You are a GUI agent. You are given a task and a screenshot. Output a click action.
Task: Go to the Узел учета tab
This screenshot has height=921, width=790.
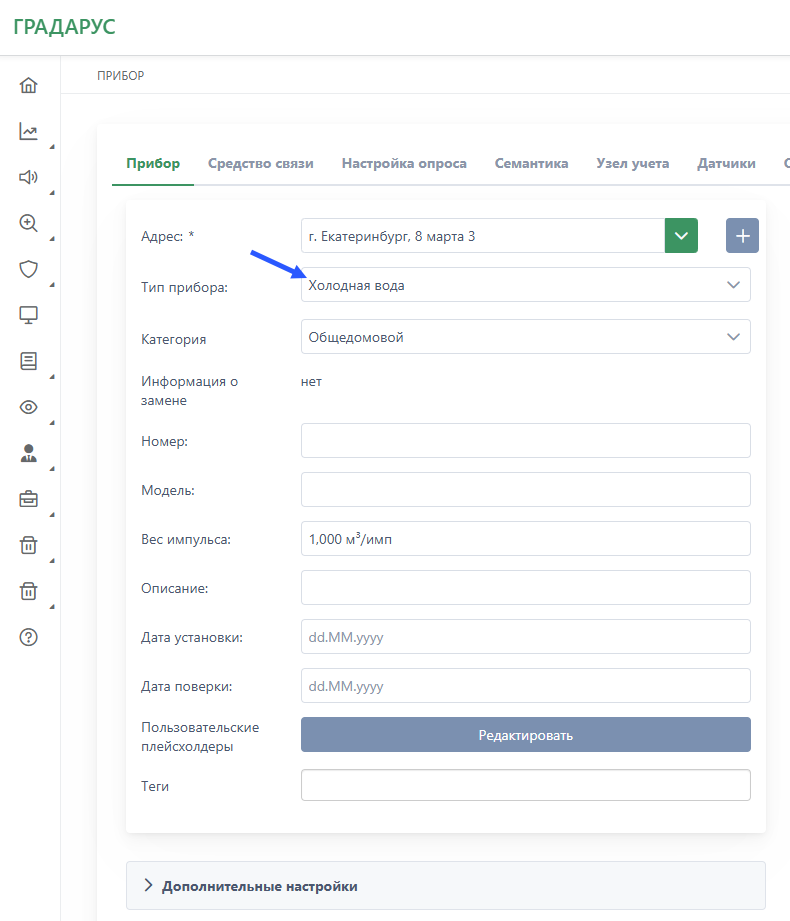coord(632,164)
